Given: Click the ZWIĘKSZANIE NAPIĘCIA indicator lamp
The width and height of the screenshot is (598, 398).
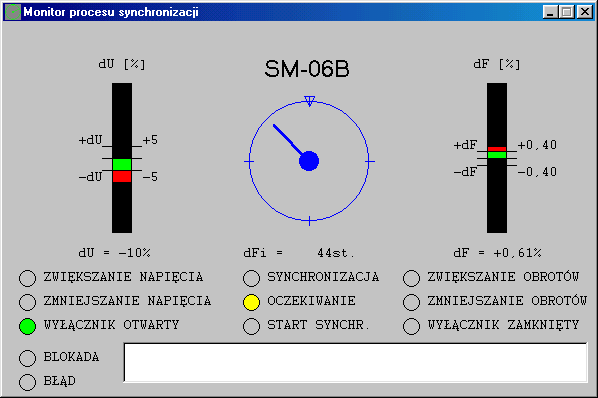Looking at the screenshot, I should (27, 278).
